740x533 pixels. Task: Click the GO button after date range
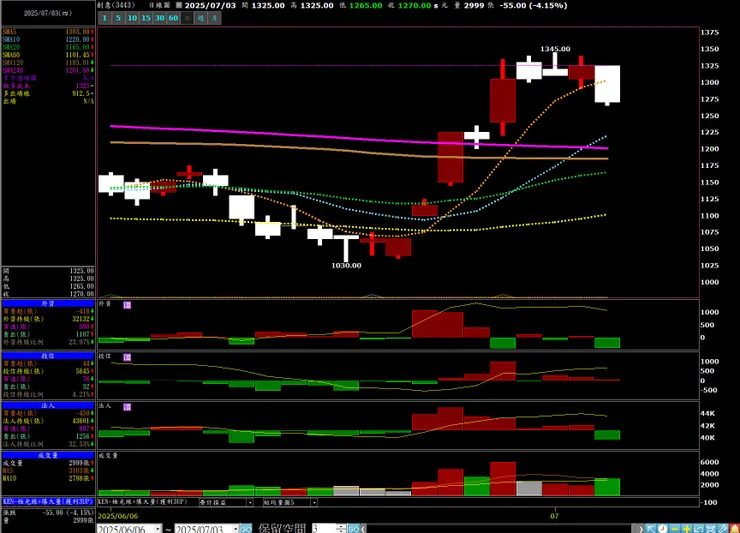246,529
